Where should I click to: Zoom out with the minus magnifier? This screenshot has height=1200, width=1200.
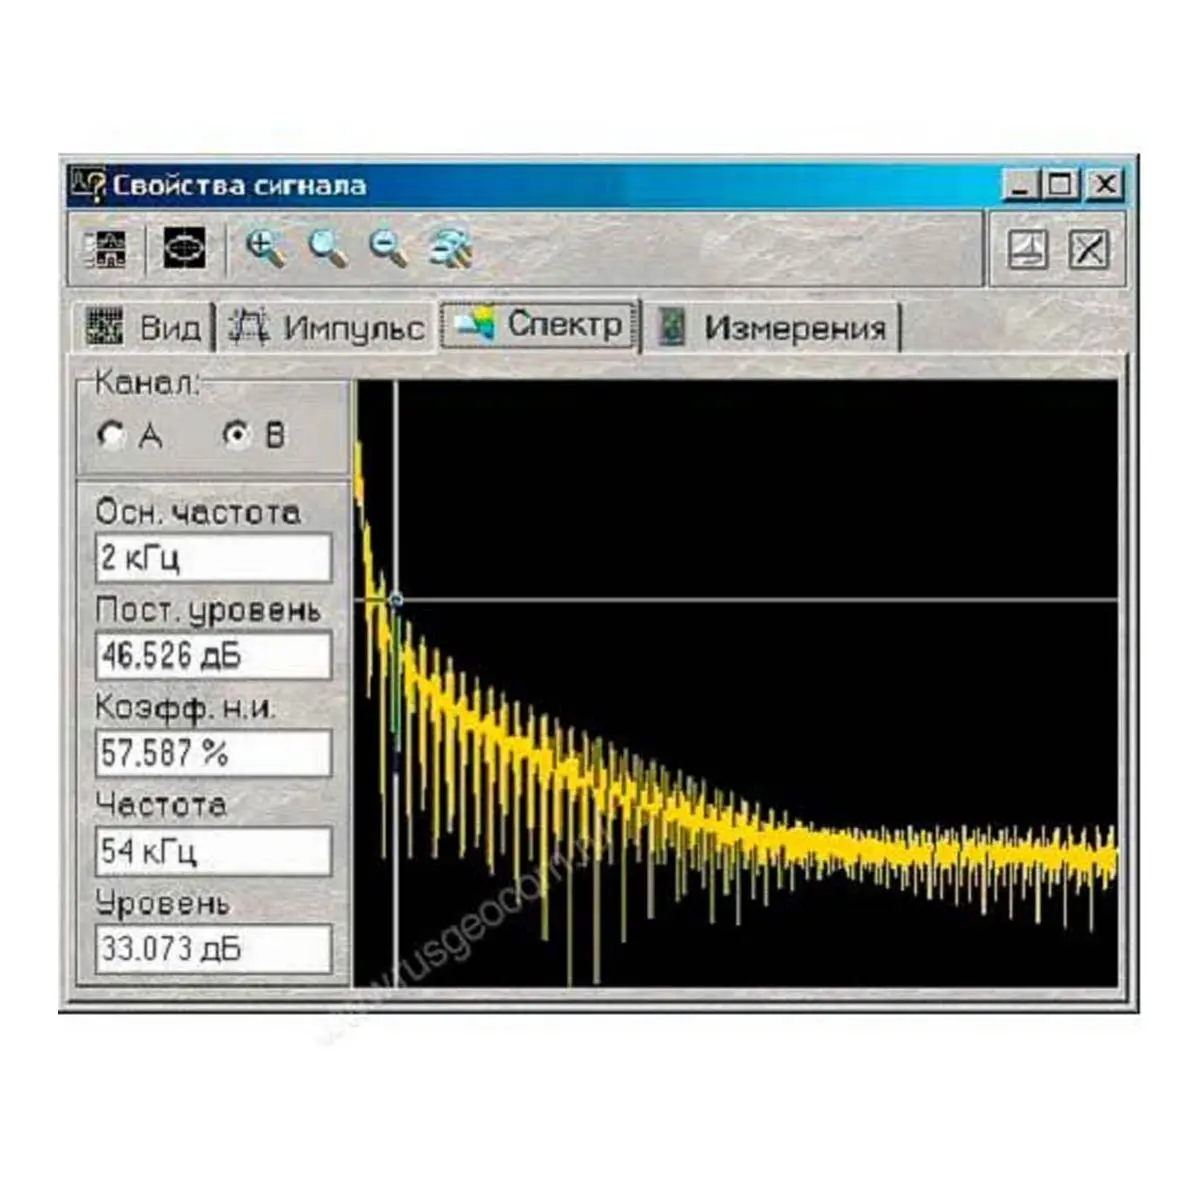388,248
